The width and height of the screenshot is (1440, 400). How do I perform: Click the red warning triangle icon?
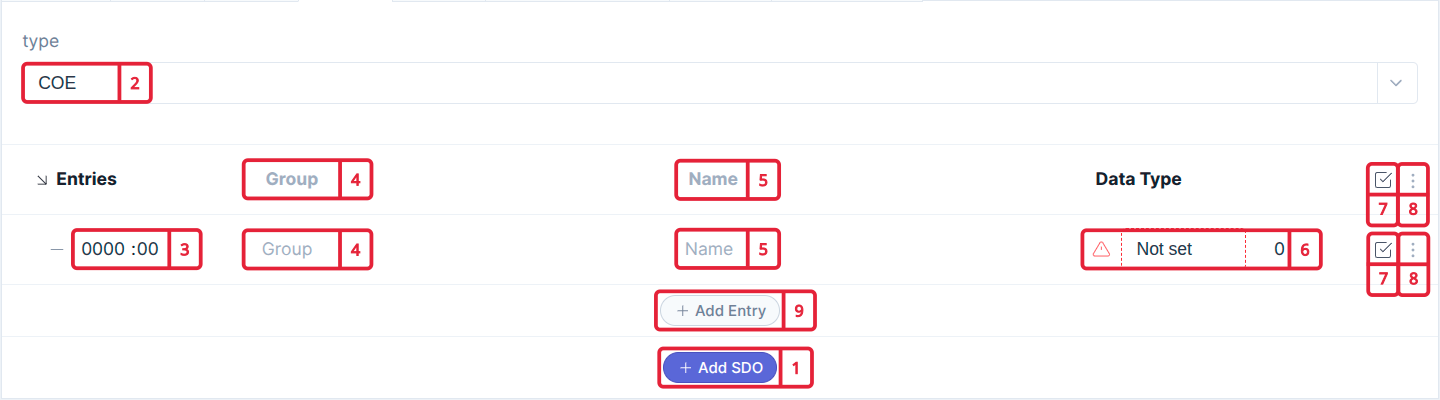click(1101, 249)
